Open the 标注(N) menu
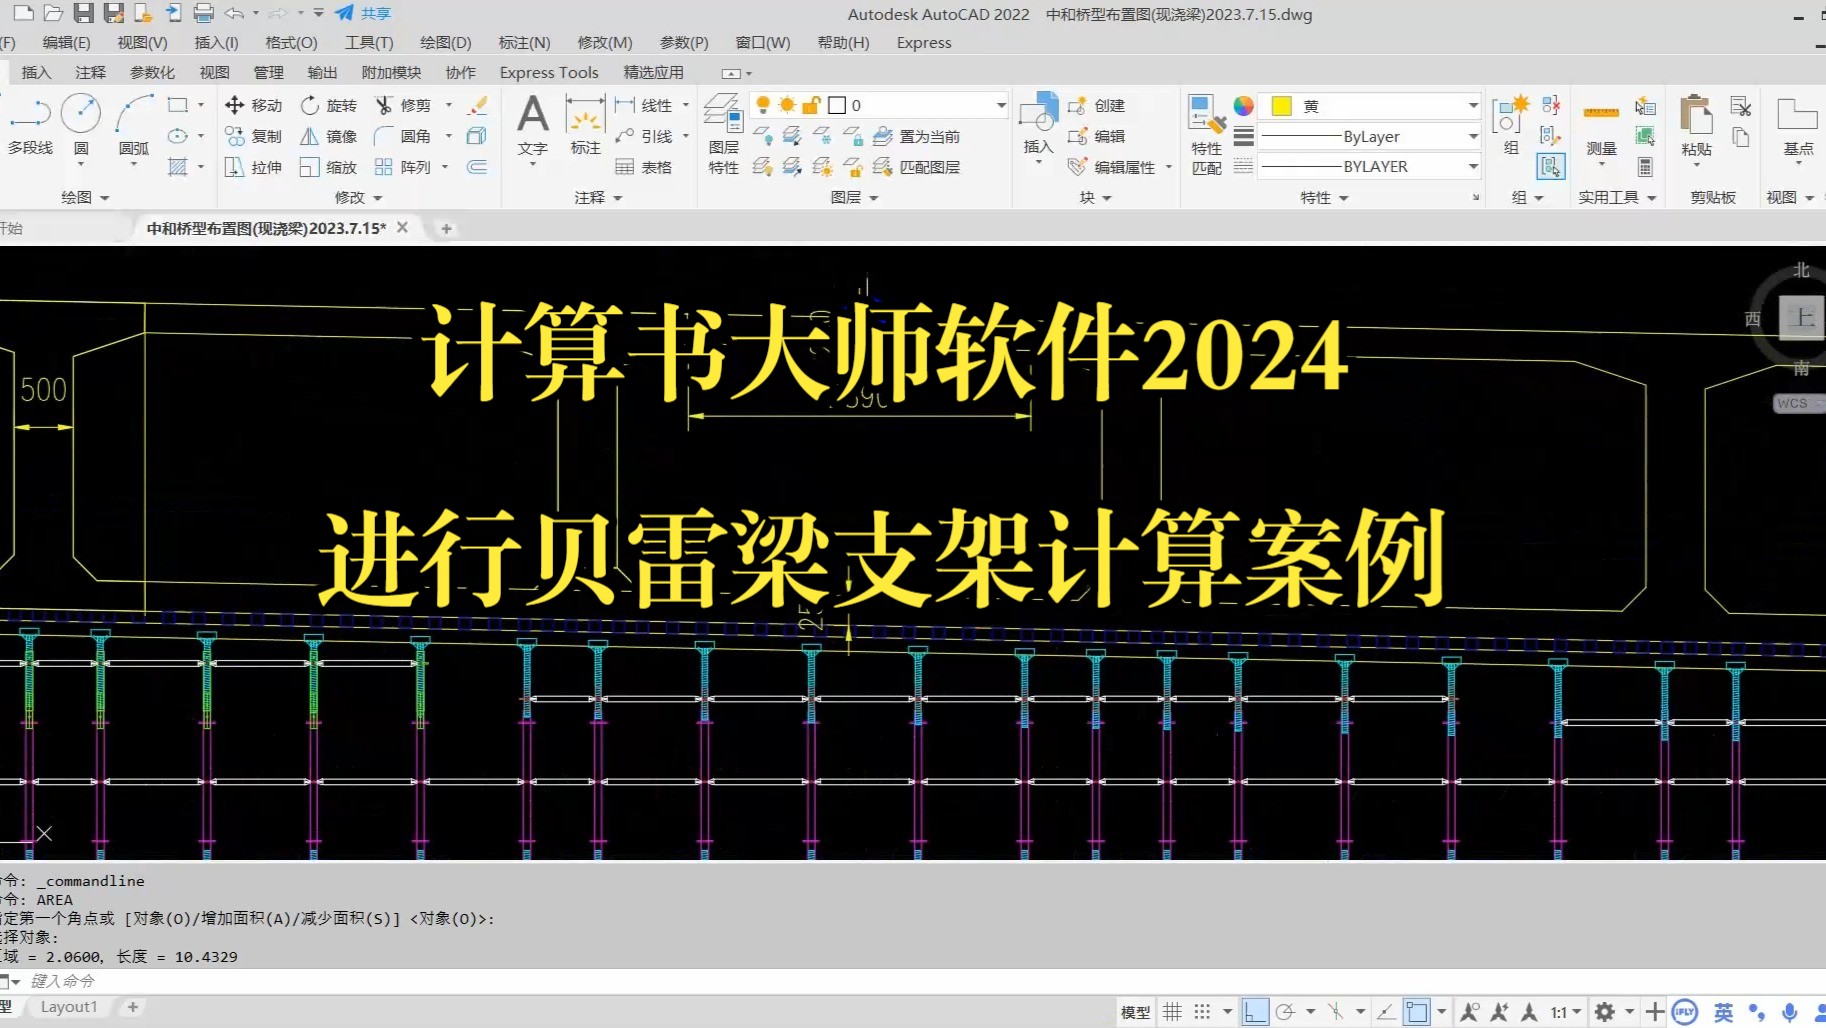This screenshot has width=1826, height=1028. (x=524, y=43)
